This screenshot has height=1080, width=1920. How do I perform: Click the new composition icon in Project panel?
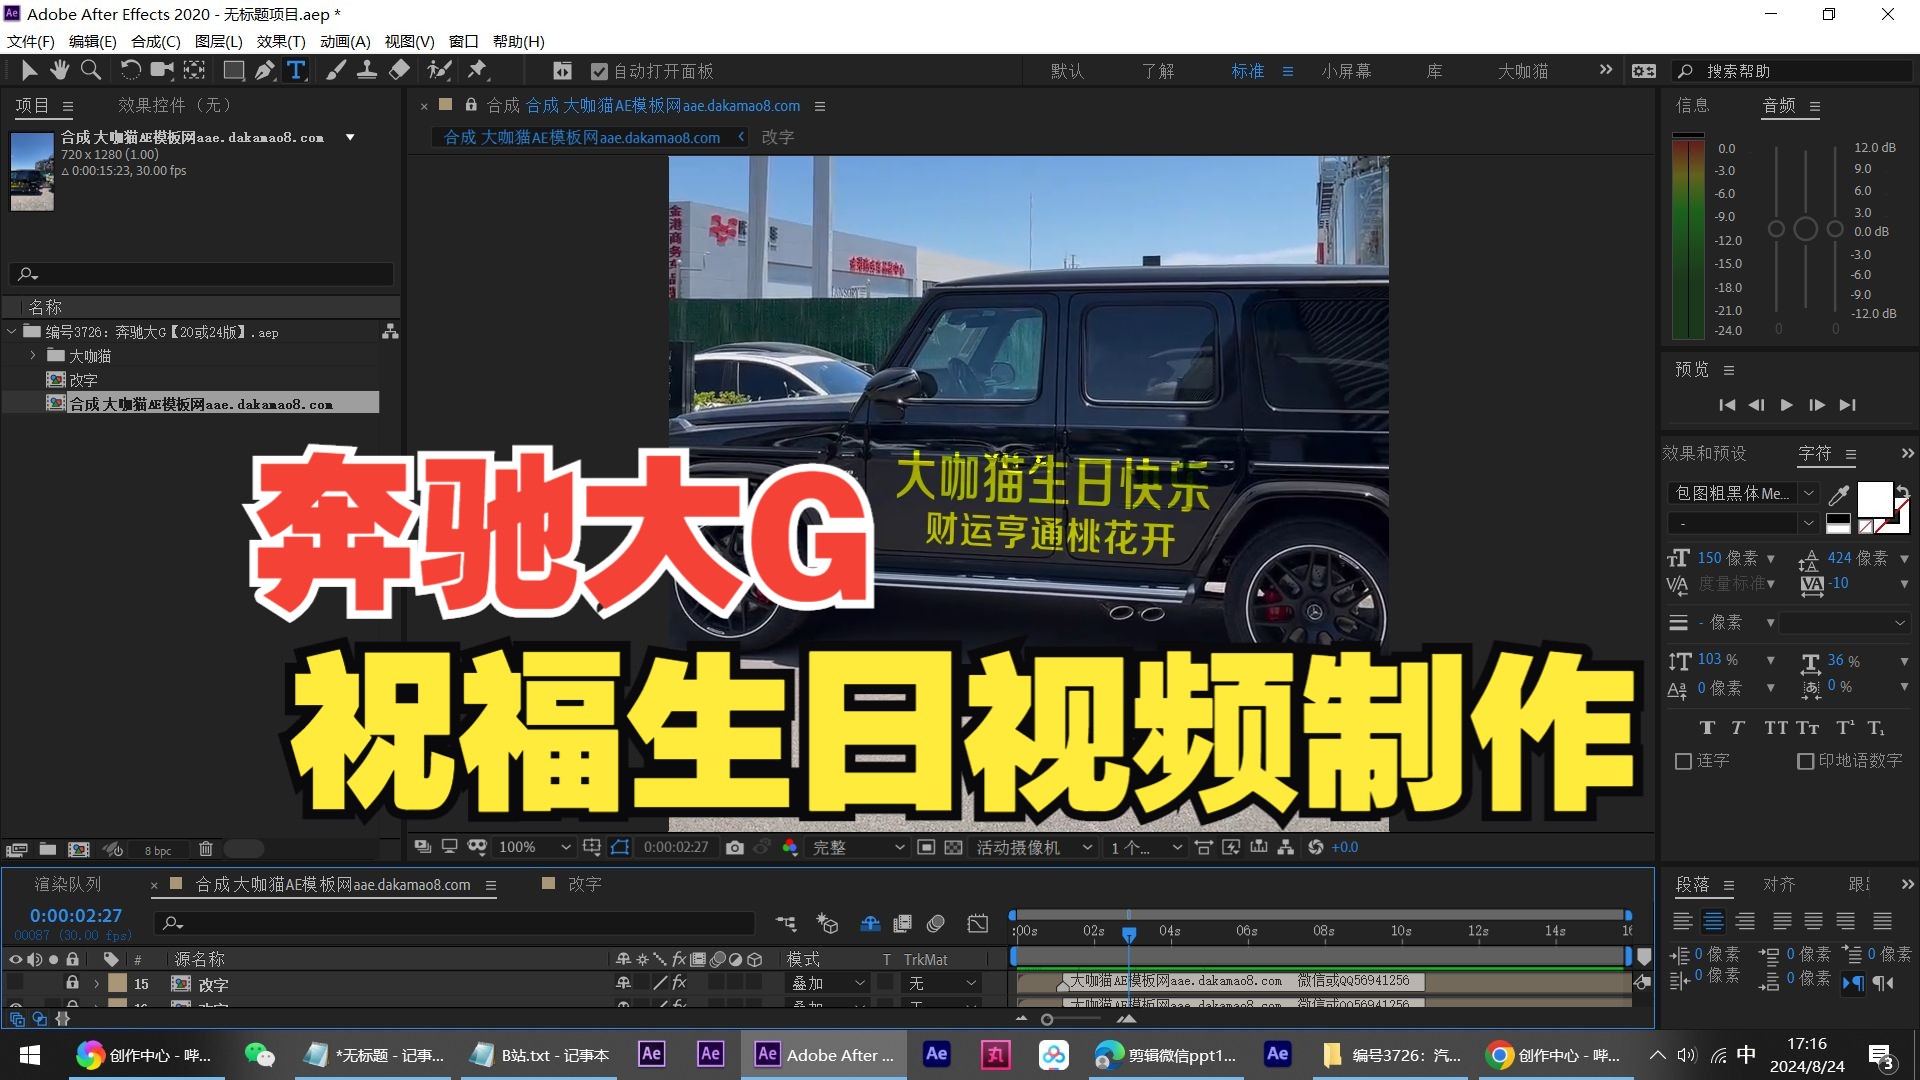pyautogui.click(x=79, y=849)
